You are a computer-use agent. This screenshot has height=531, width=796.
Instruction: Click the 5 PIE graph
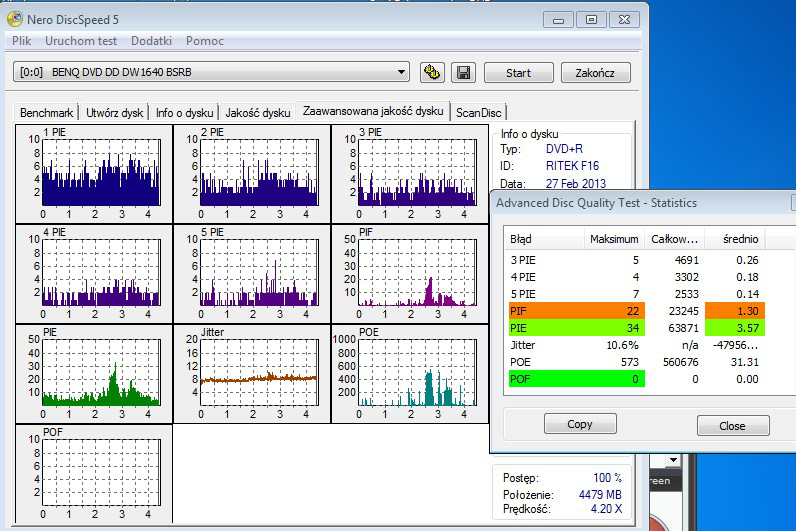[x=252, y=274]
